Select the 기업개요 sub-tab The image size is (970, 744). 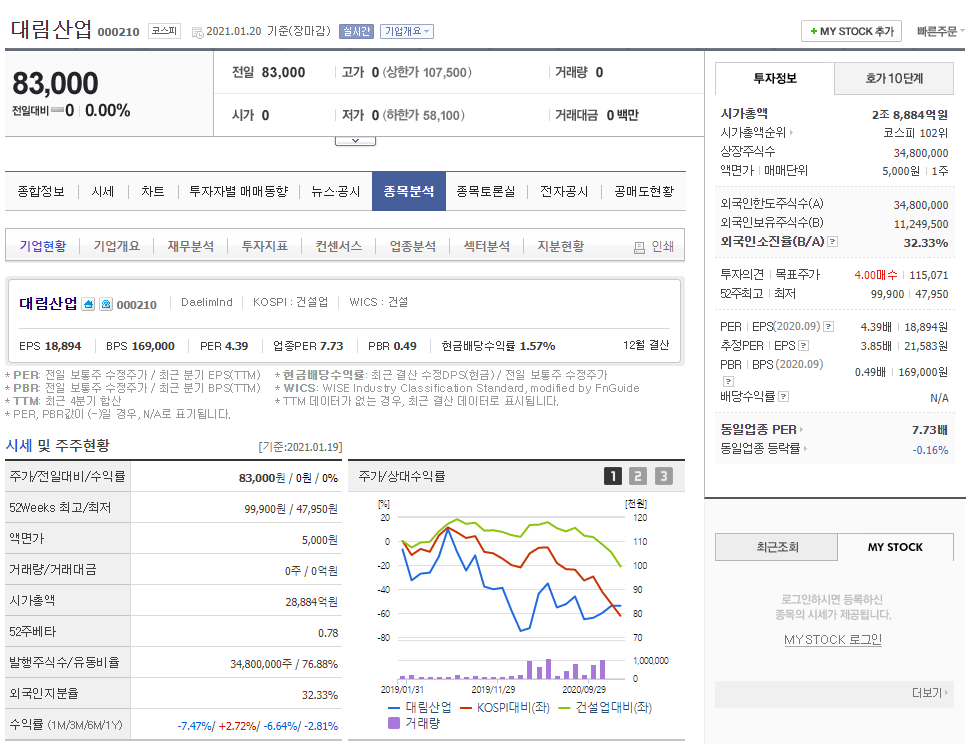tap(116, 246)
